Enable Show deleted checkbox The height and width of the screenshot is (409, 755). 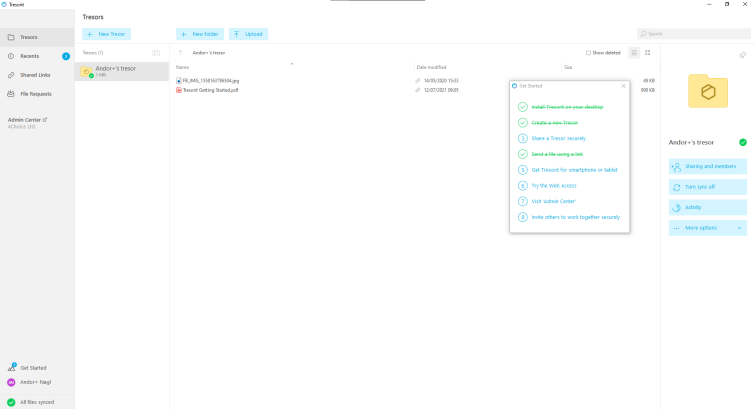pyautogui.click(x=588, y=53)
